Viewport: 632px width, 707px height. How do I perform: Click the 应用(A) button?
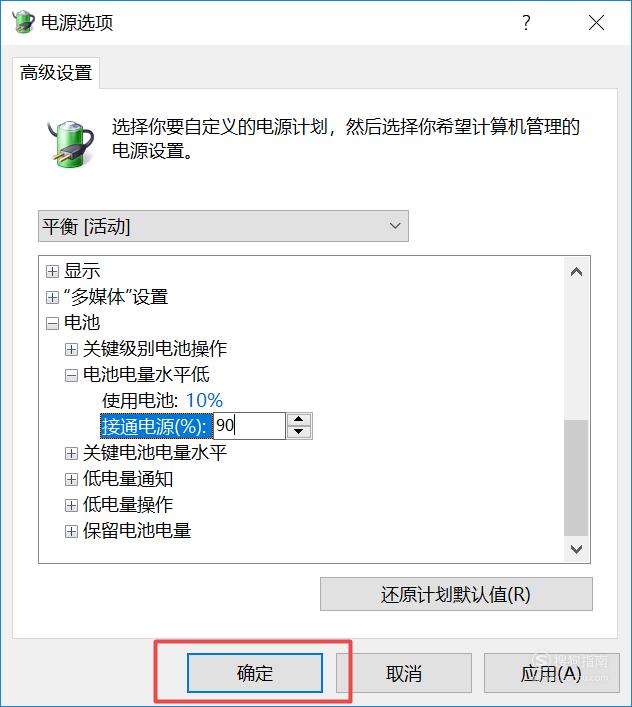(x=552, y=673)
